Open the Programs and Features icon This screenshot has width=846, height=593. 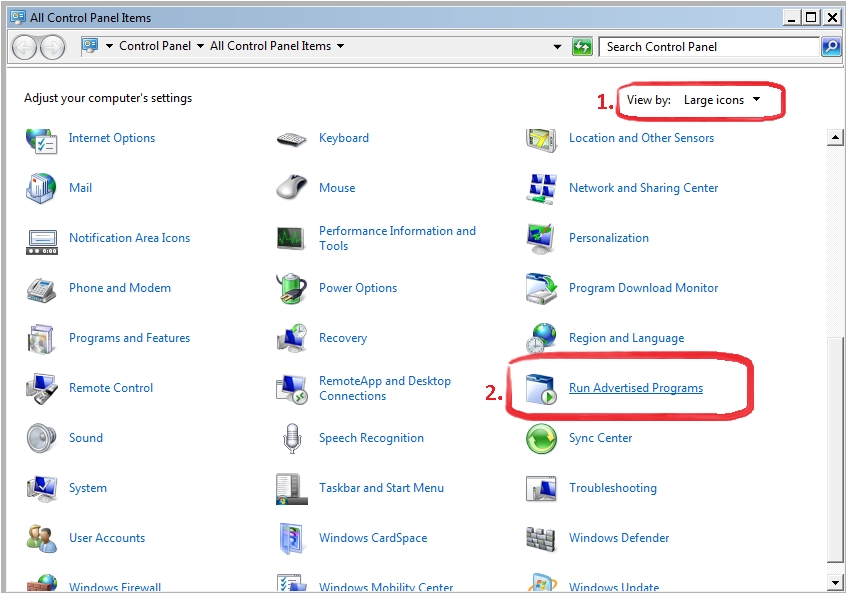click(x=41, y=339)
